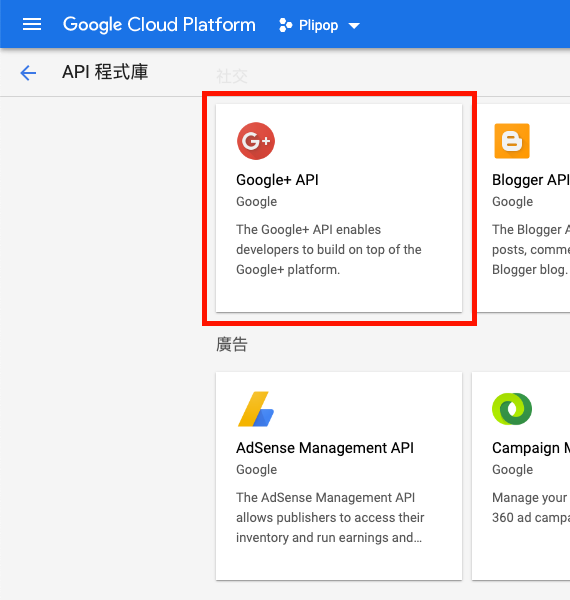Click the Google Cloud Platform logo text
570x600 pixels.
point(159,25)
